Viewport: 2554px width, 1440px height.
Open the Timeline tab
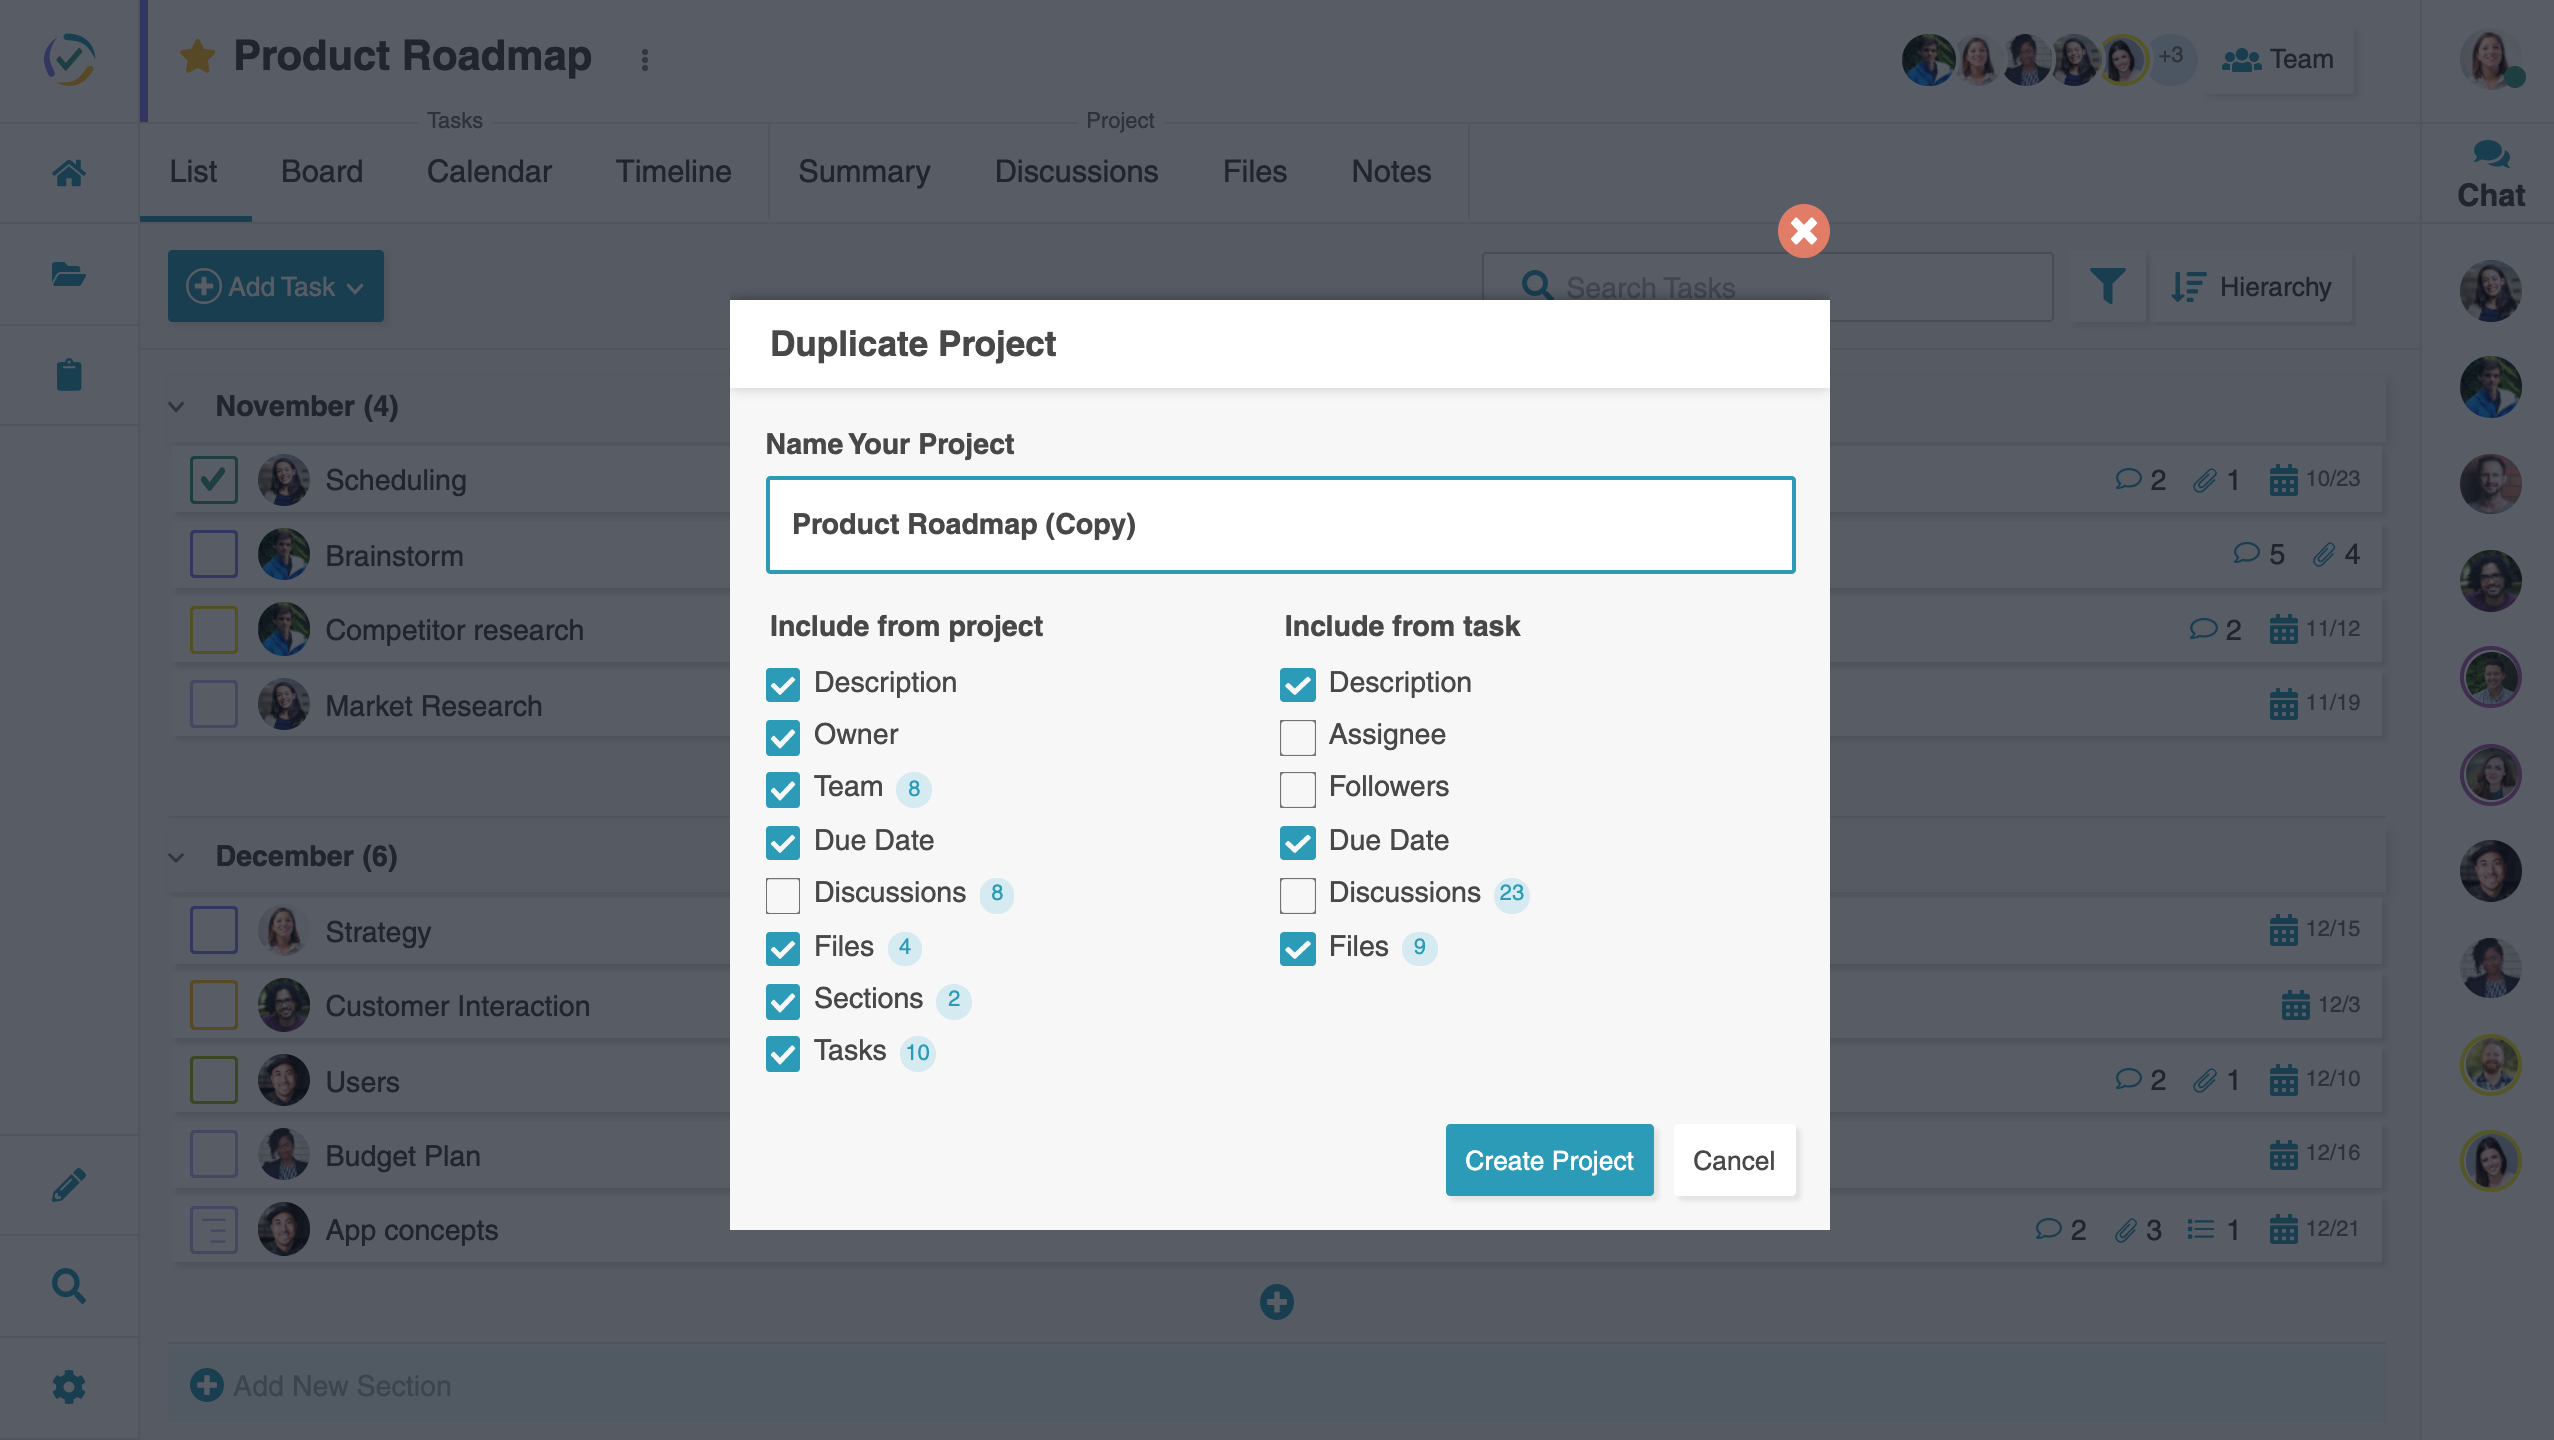pyautogui.click(x=673, y=172)
